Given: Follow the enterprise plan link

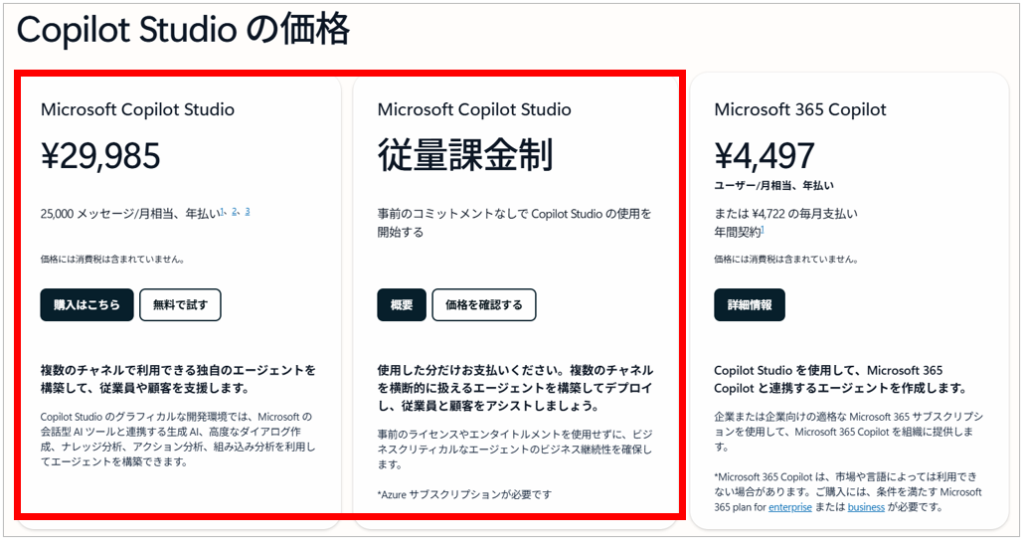Looking at the screenshot, I should coord(790,508).
